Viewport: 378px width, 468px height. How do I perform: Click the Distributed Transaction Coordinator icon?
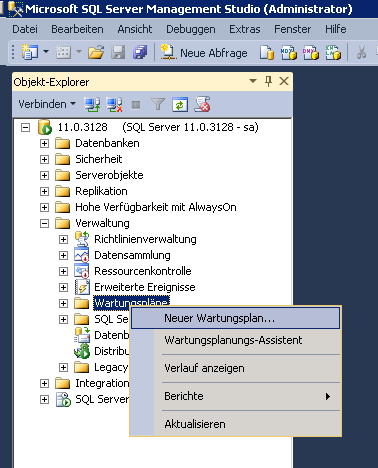pos(82,351)
